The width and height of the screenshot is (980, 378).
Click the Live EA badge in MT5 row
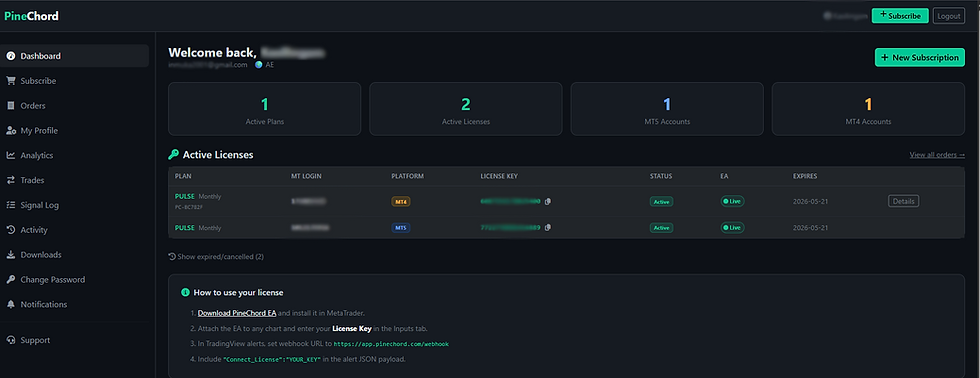click(x=732, y=227)
